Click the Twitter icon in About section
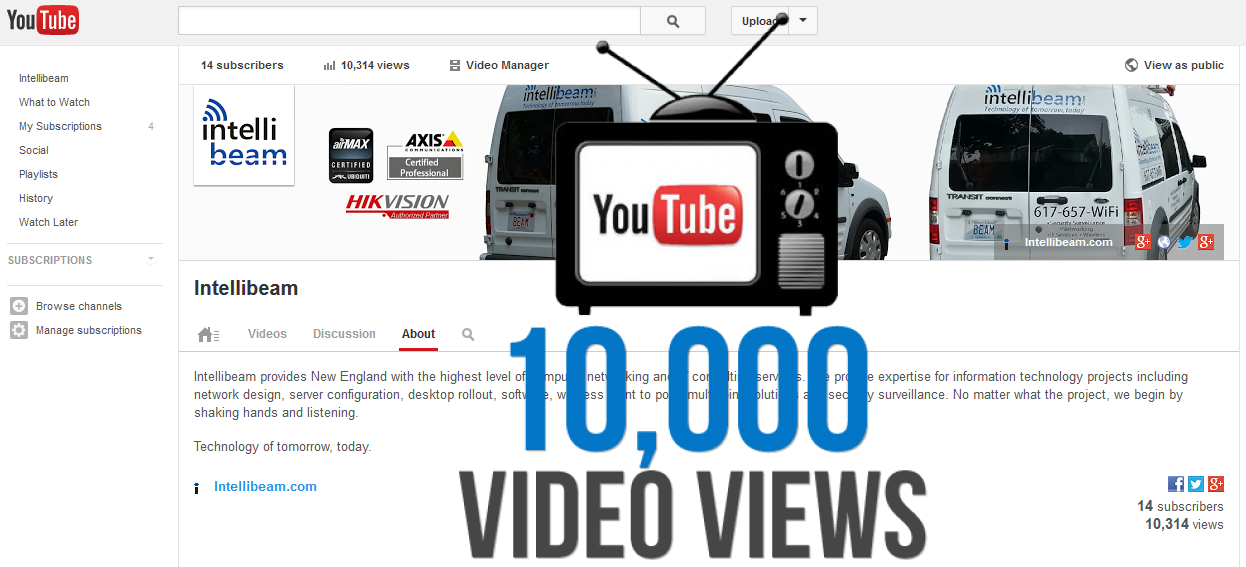This screenshot has width=1246, height=567. point(1196,484)
